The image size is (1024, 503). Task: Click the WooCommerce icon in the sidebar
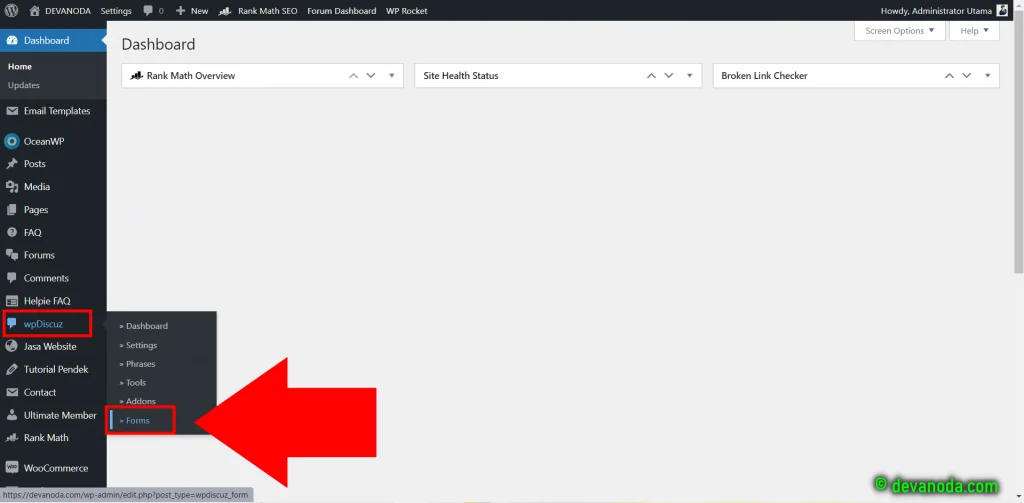(12, 468)
